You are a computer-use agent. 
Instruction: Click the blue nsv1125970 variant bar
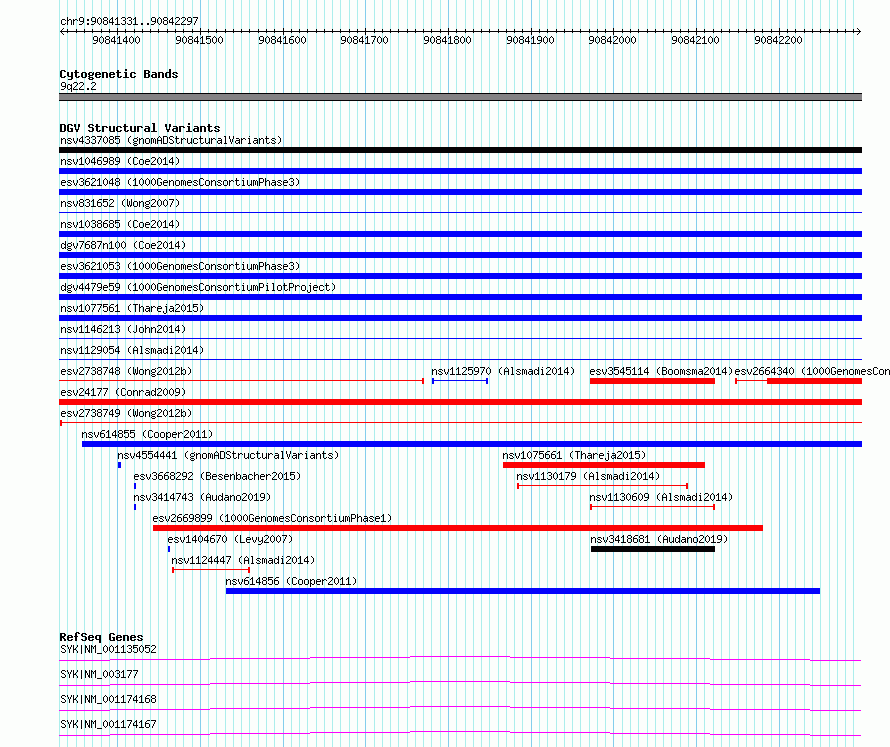pos(460,381)
